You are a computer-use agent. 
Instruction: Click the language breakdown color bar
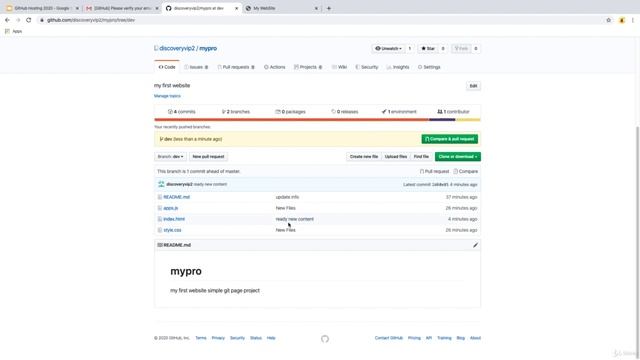coord(317,120)
